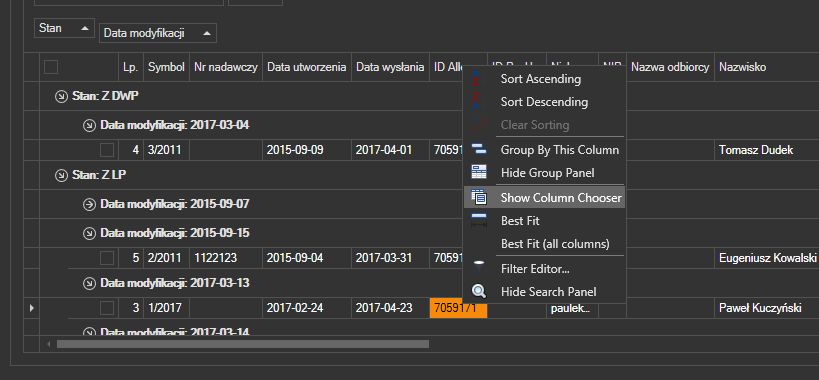The height and width of the screenshot is (380, 819).
Task: Collapse the Data modyfikacji: 2017-03-13 group
Action: pos(89,283)
